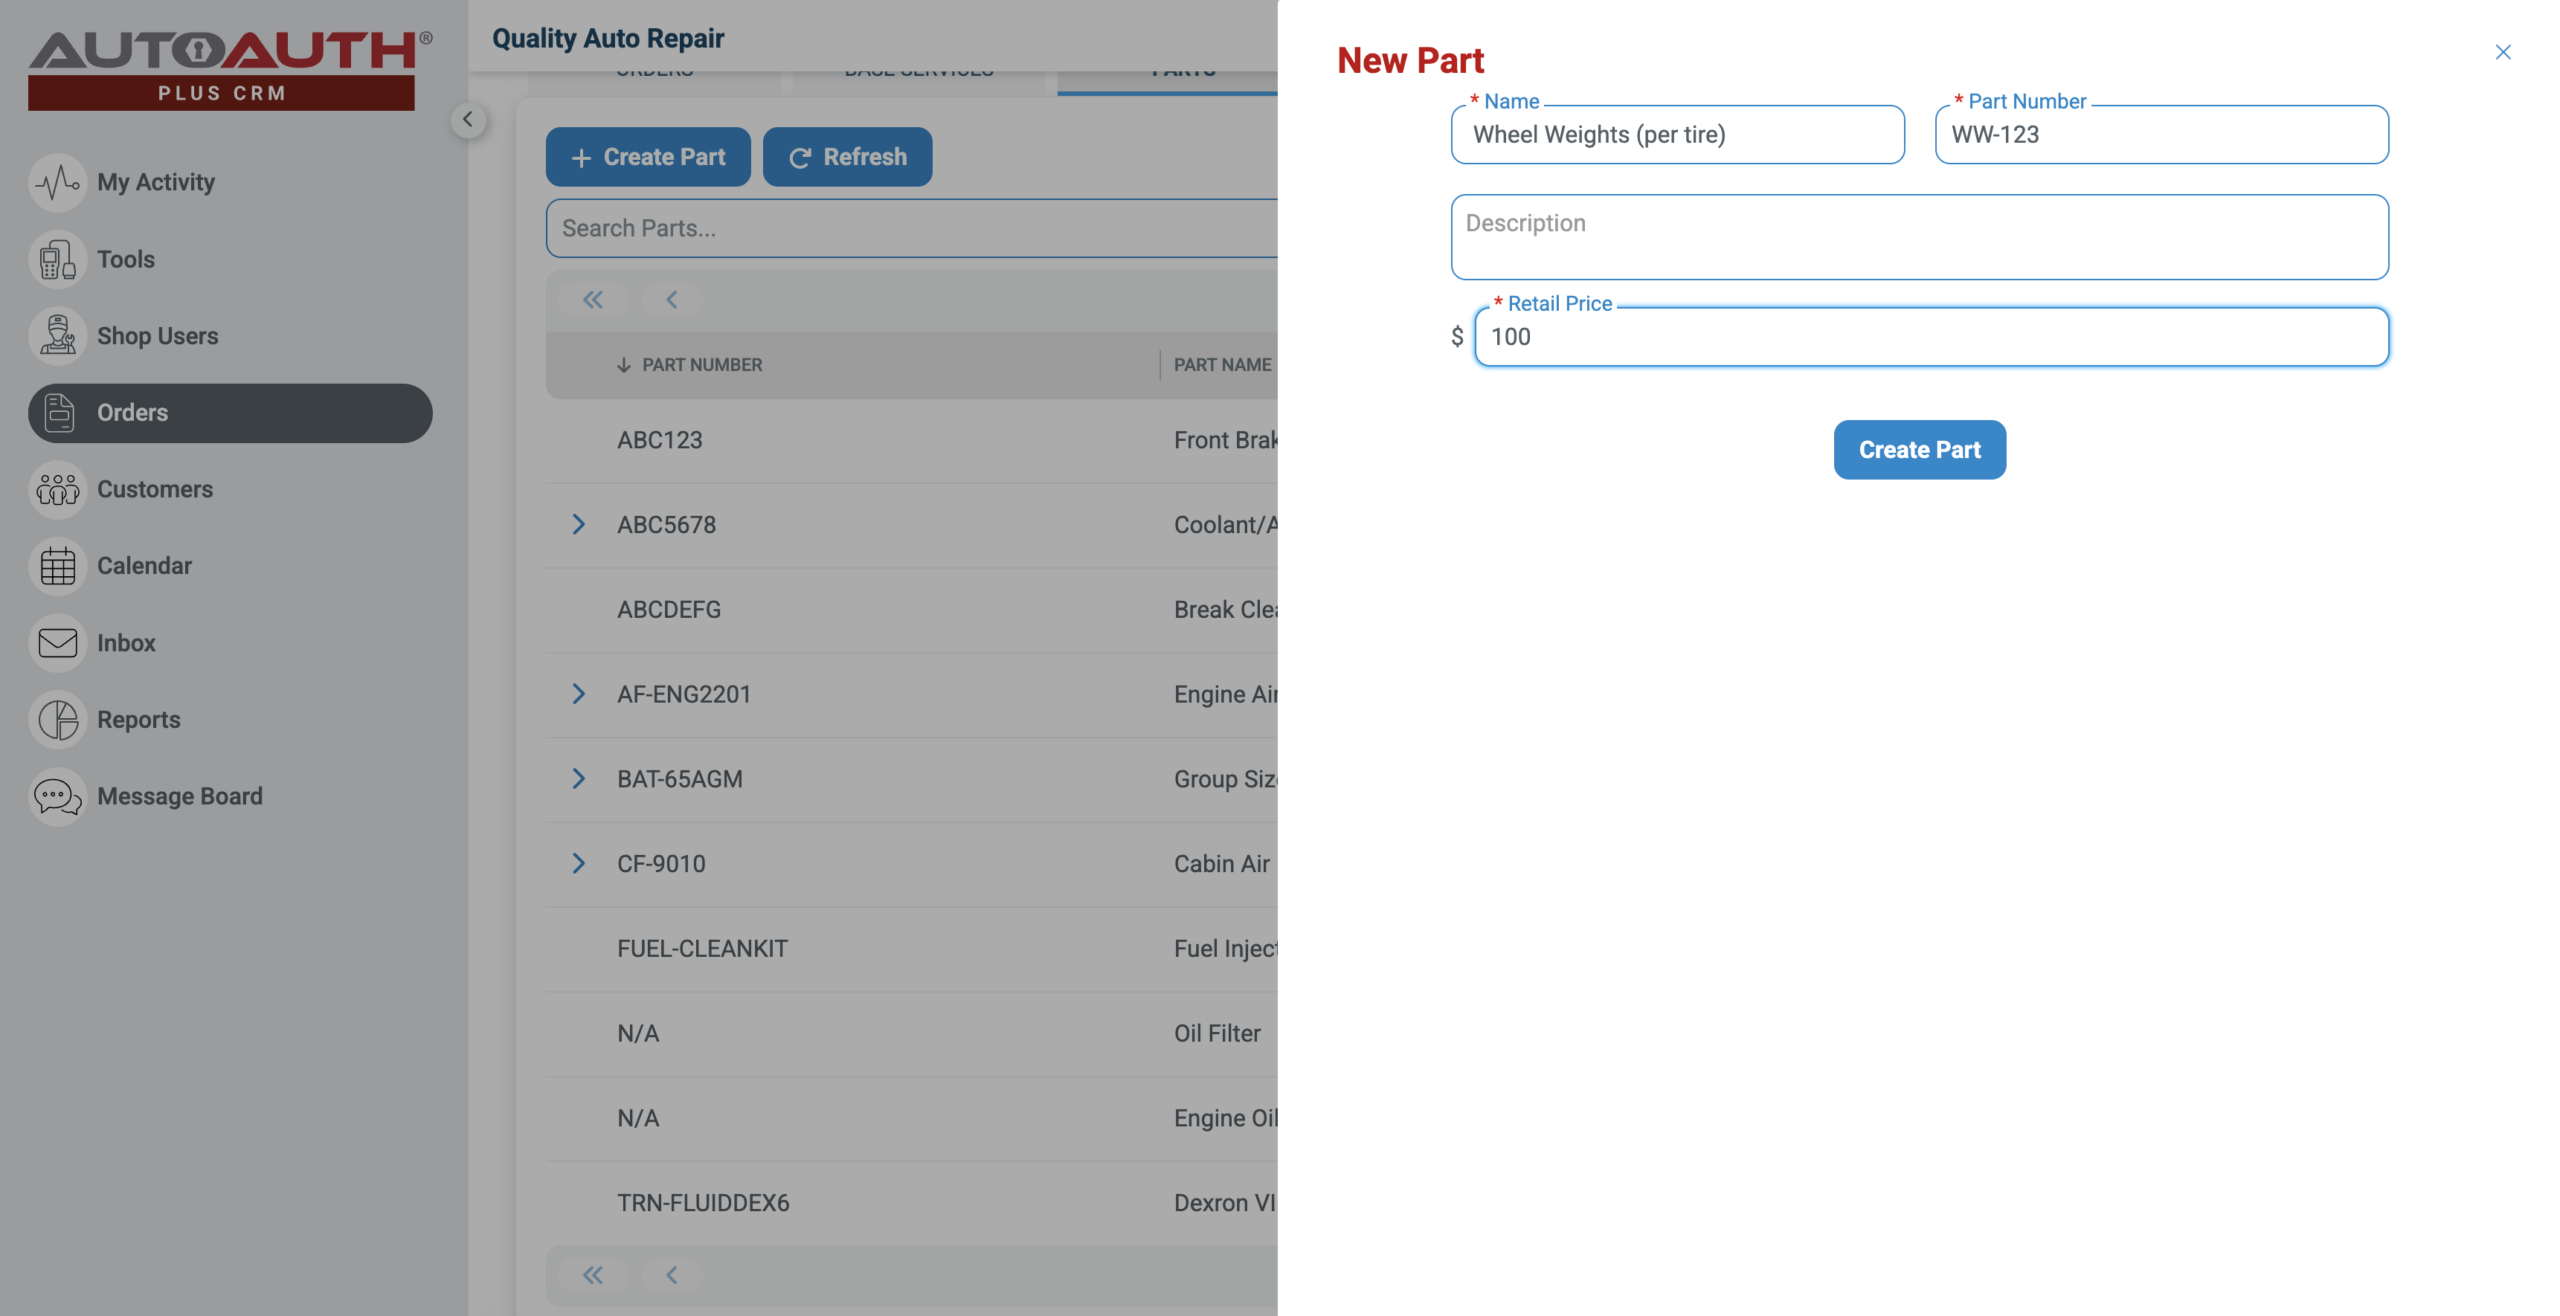Screen dimensions: 2560x1316
Task: Click the Calendar grid icon
Action: point(57,566)
